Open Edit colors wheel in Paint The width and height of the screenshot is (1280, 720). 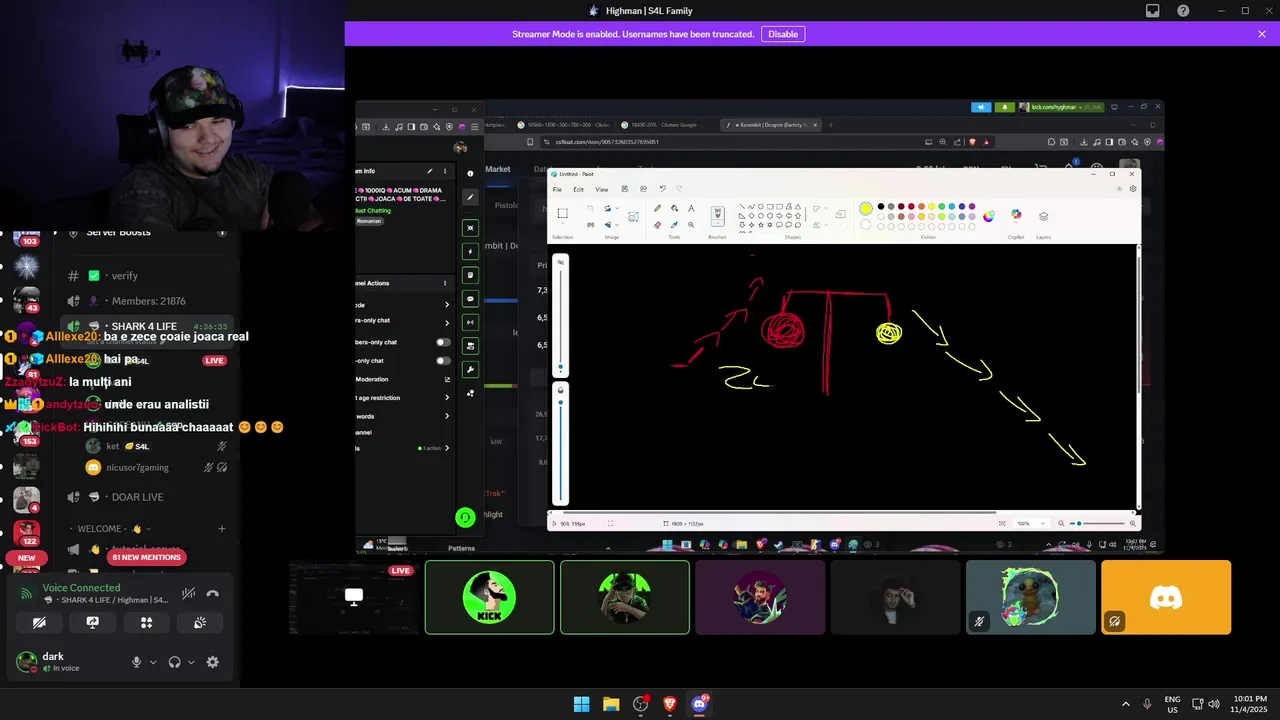[x=989, y=216]
